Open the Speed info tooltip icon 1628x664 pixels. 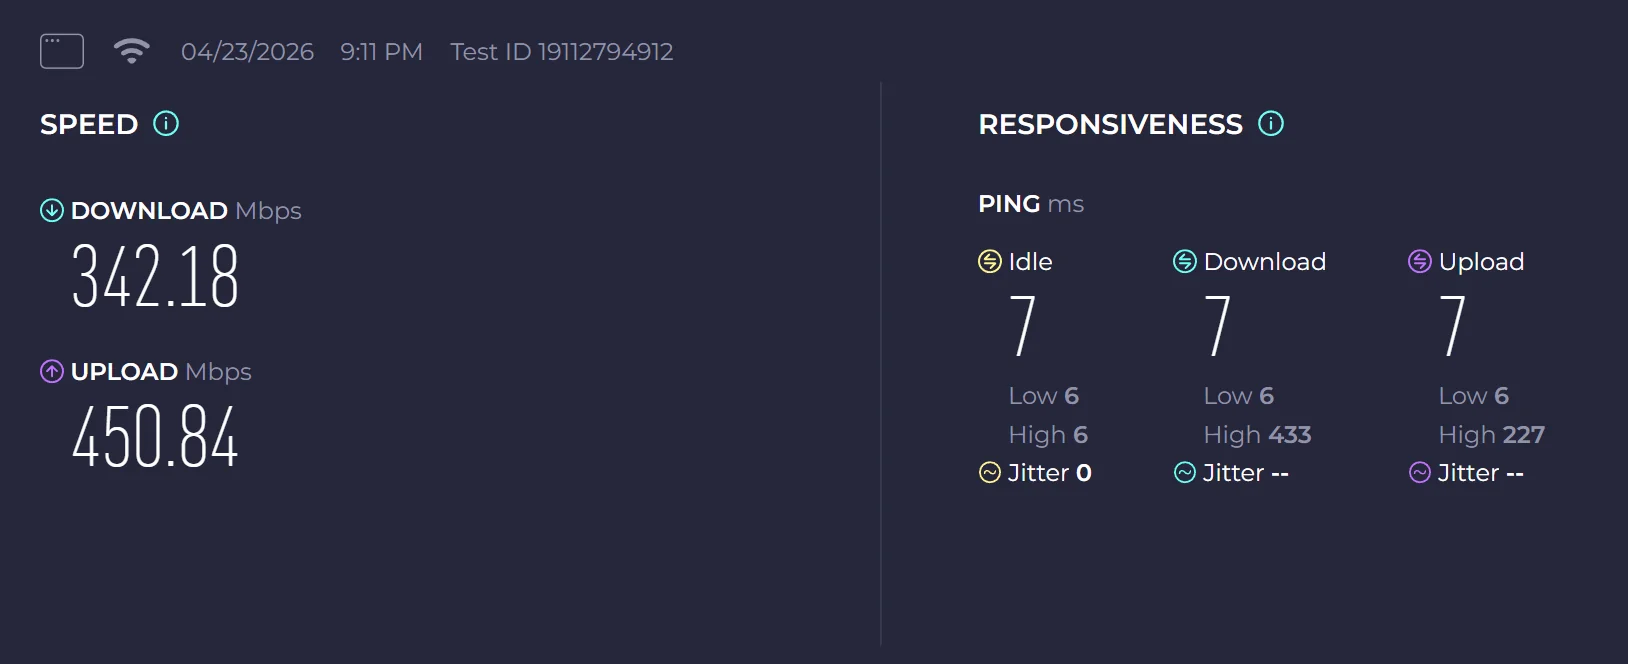166,124
